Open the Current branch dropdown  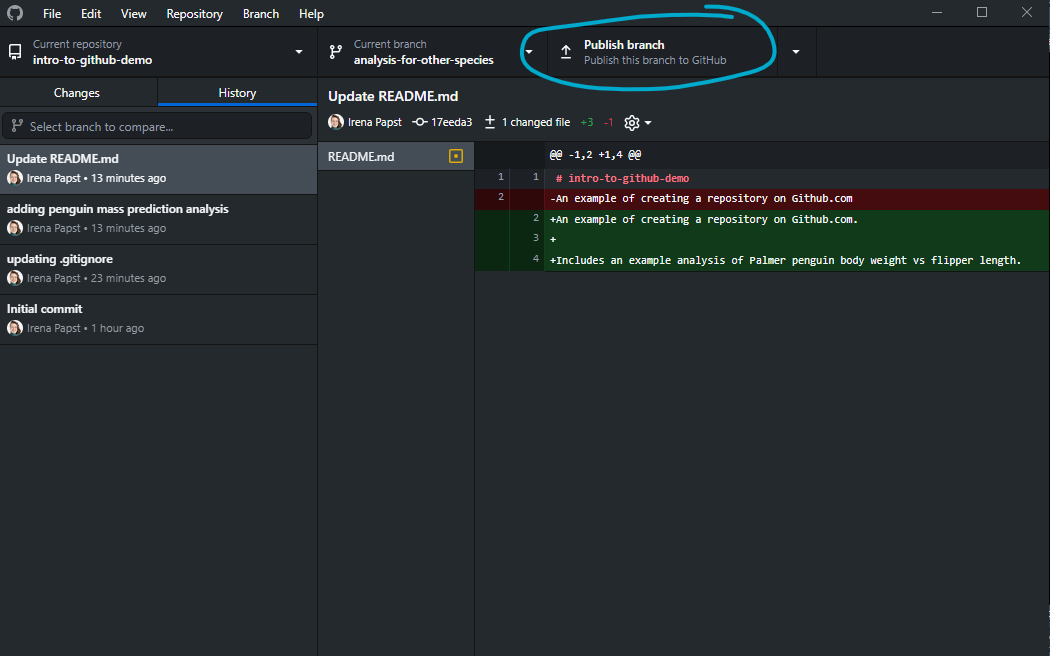pos(528,52)
